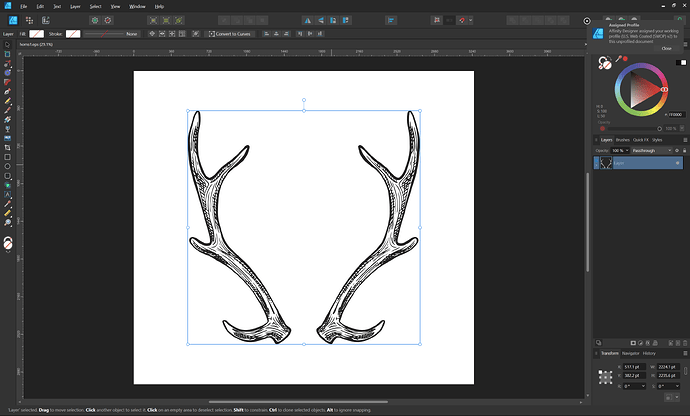Open the snapping options dropdown arrow
This screenshot has height=416, width=690.
point(471,20)
